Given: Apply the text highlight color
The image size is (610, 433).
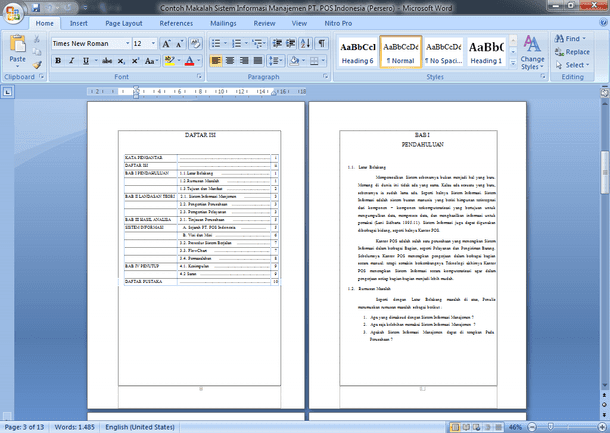Looking at the screenshot, I should pos(170,61).
